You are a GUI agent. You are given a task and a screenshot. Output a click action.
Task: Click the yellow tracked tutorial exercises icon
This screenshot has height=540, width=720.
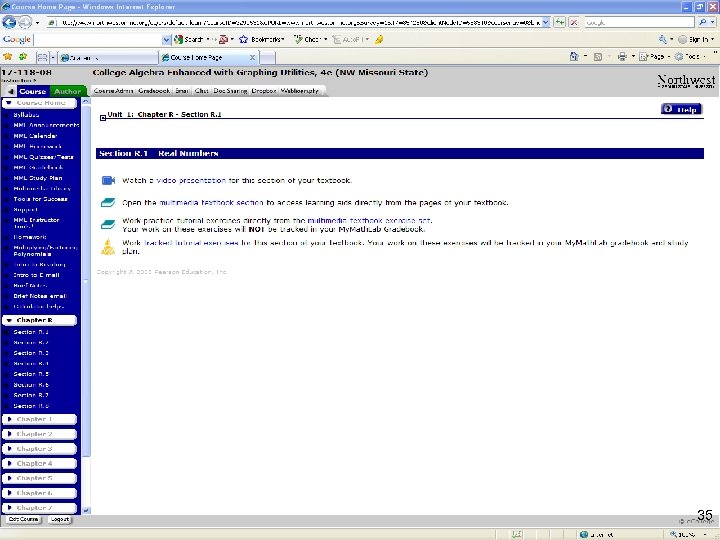tap(108, 247)
